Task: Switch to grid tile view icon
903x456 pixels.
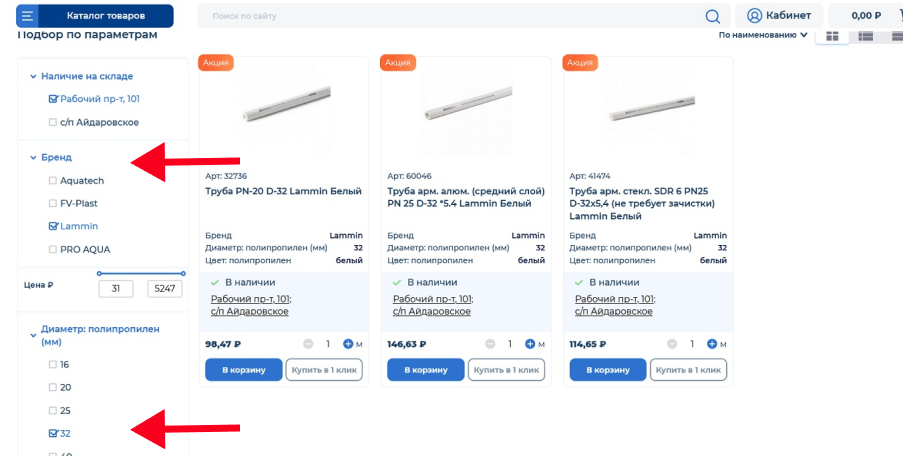Action: point(831,36)
